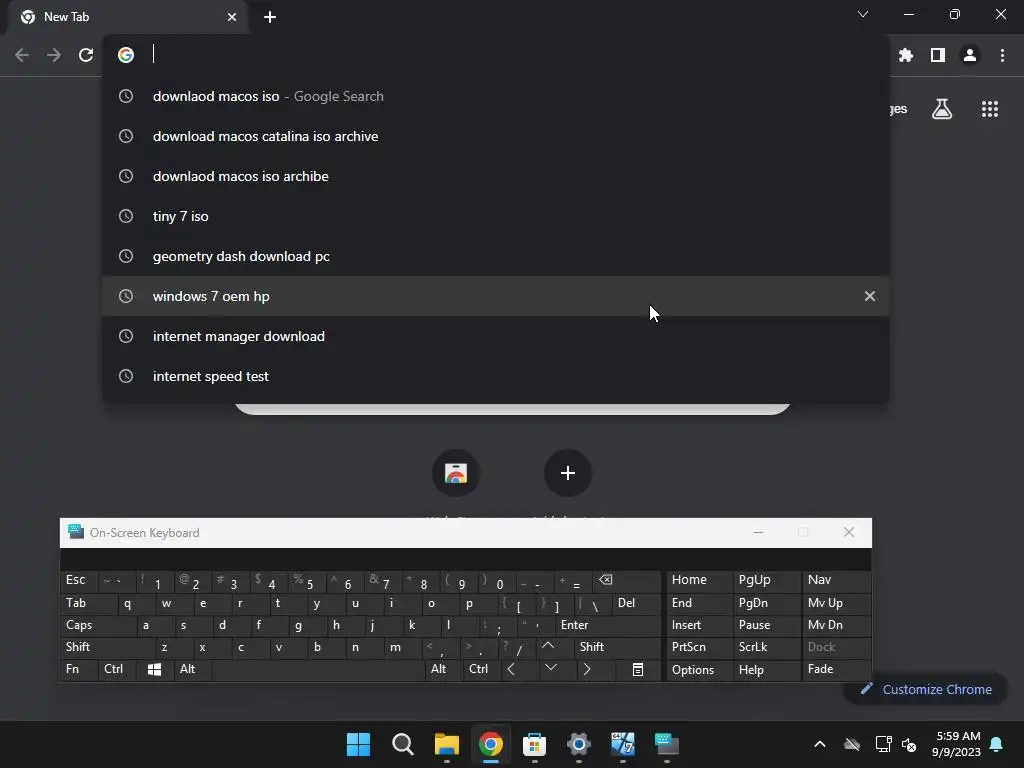Tap the context menu key
This screenshot has width=1024, height=768.
(638, 669)
